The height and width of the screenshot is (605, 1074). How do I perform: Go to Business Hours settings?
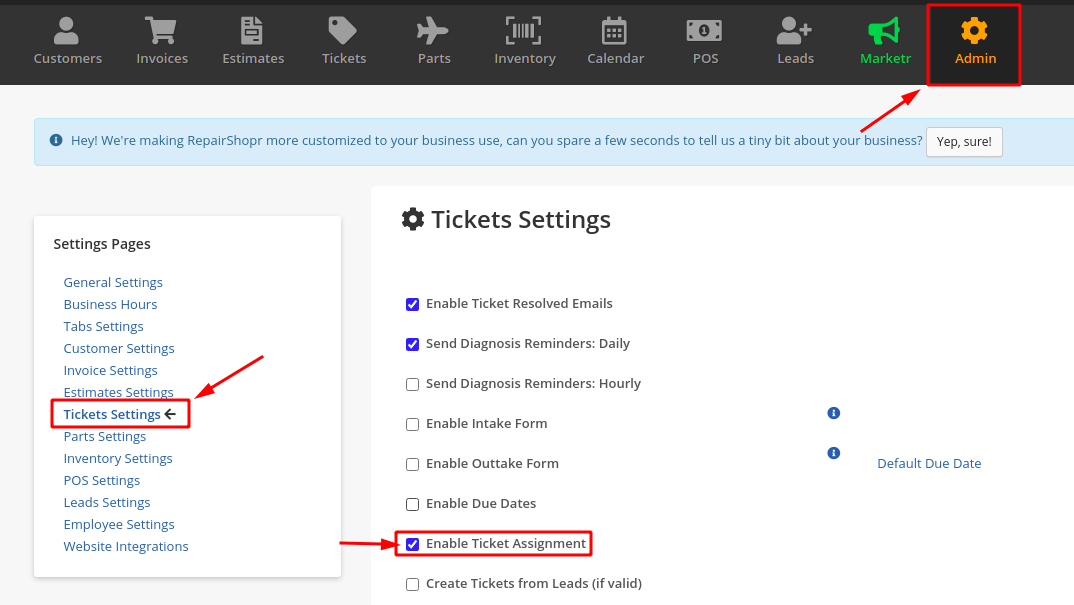[x=110, y=304]
